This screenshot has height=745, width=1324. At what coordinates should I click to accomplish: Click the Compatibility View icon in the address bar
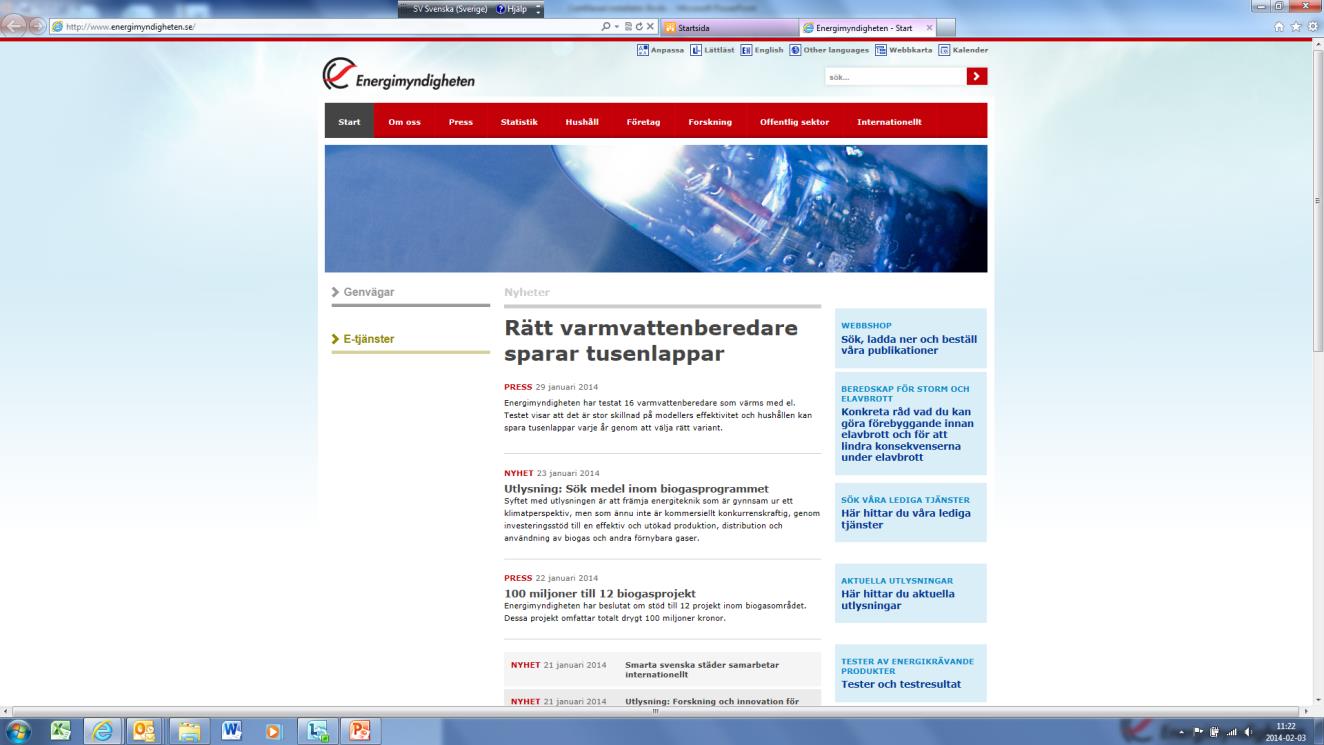pyautogui.click(x=627, y=27)
